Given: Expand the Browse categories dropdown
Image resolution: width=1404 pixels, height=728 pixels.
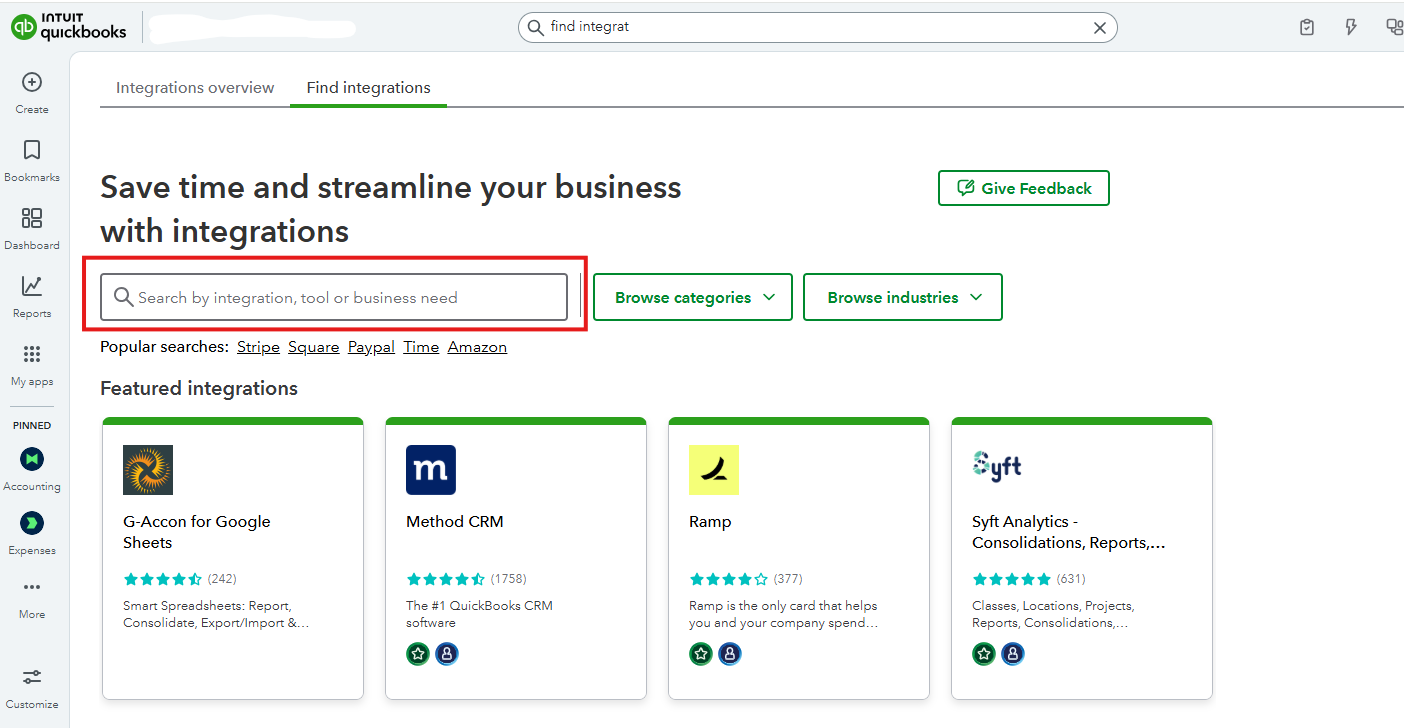Looking at the screenshot, I should click(693, 297).
